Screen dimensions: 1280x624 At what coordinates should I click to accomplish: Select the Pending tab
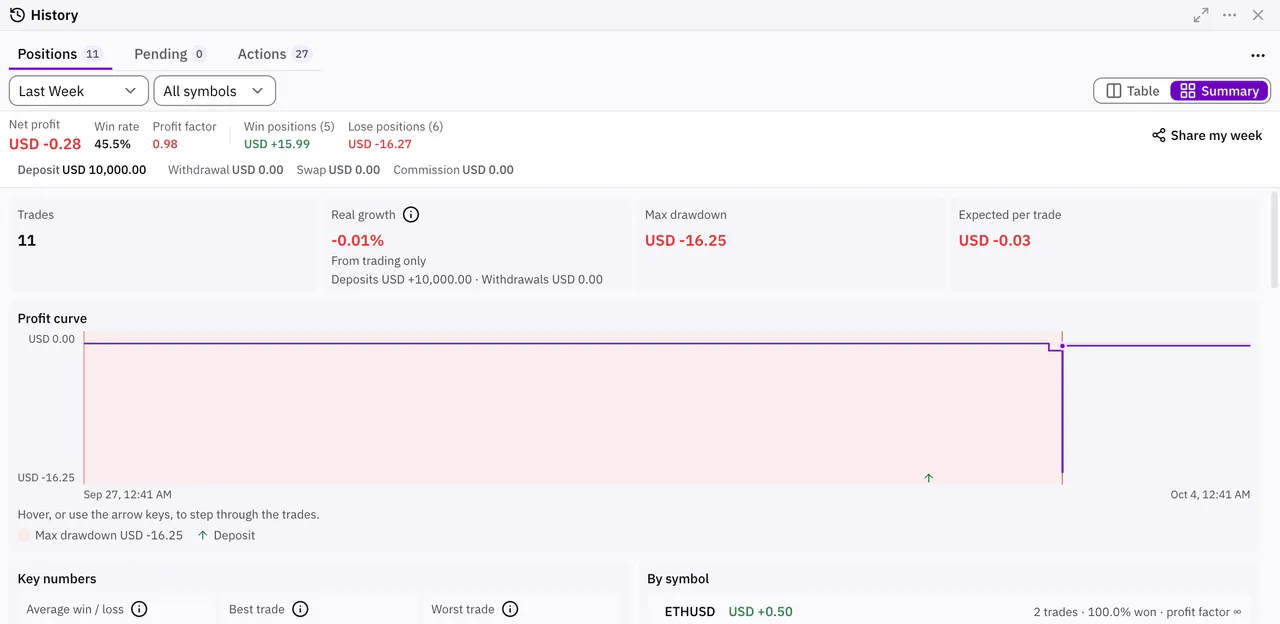(170, 54)
